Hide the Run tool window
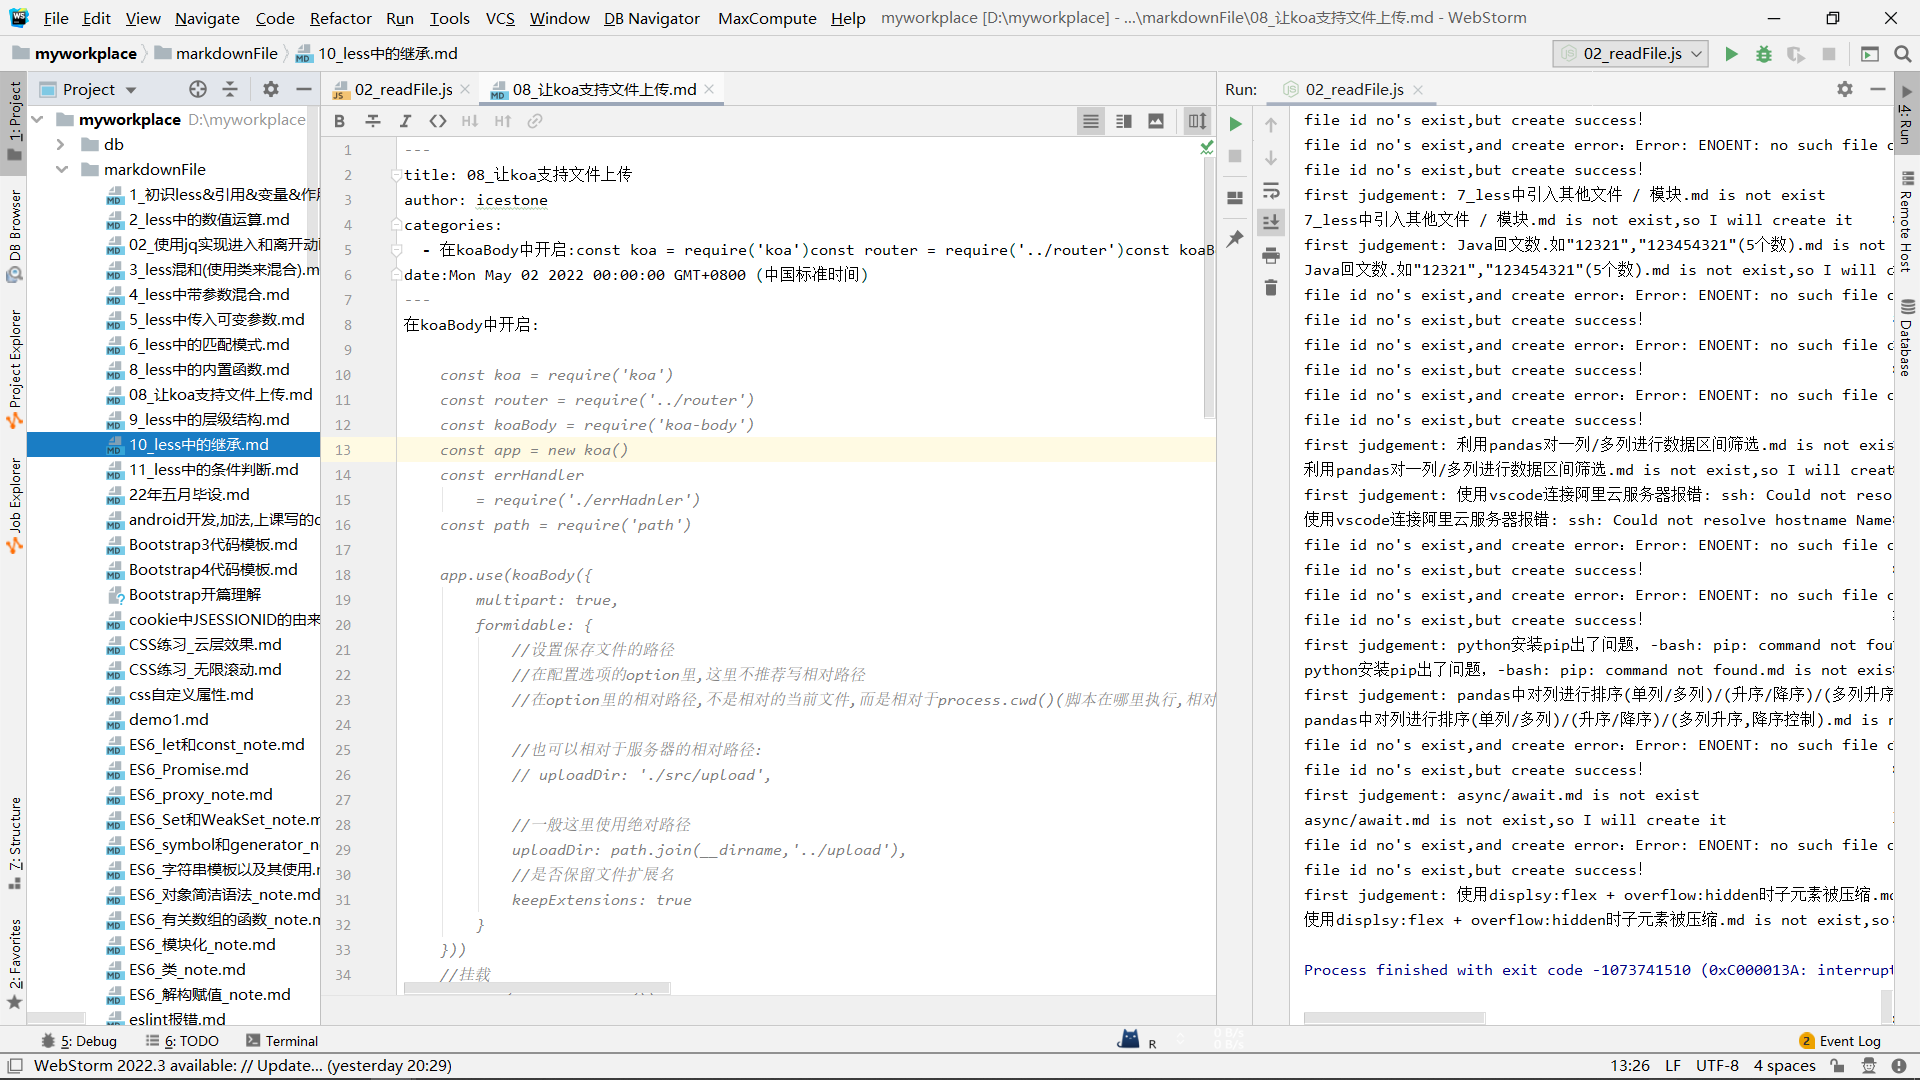 point(1878,89)
